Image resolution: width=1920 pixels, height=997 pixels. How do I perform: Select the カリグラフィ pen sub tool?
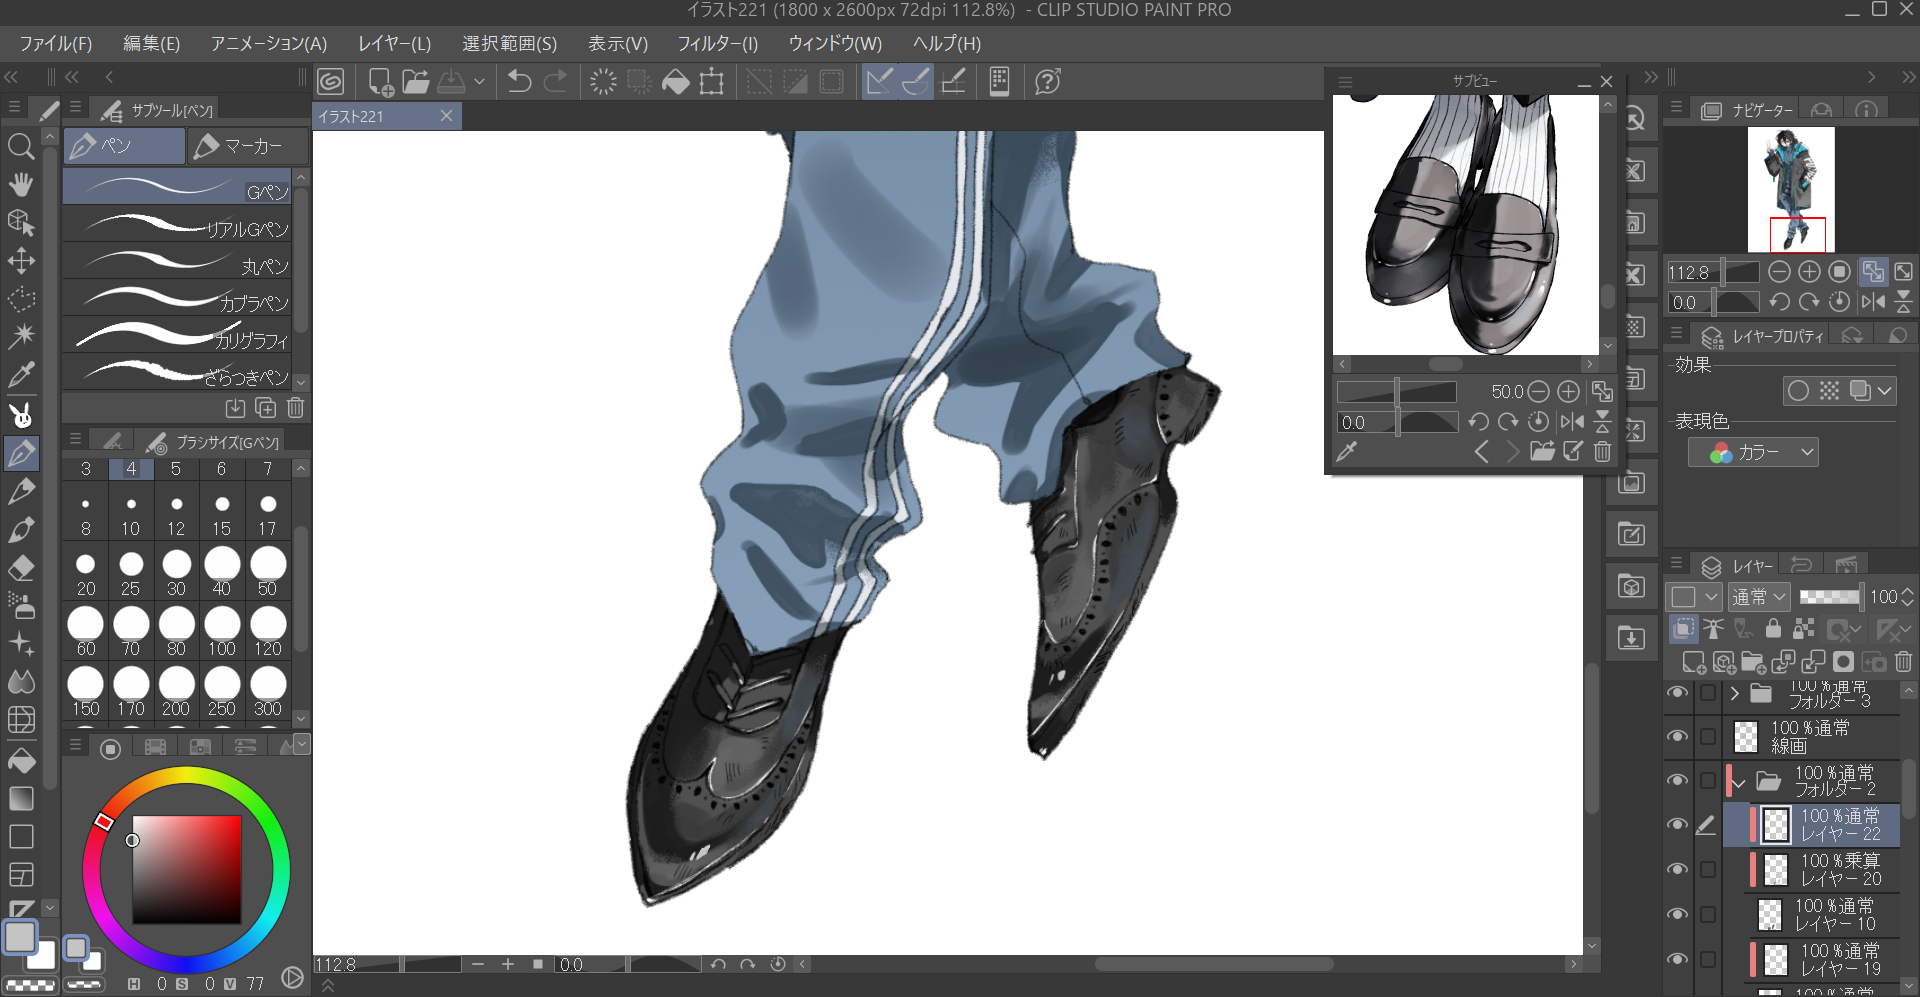178,337
